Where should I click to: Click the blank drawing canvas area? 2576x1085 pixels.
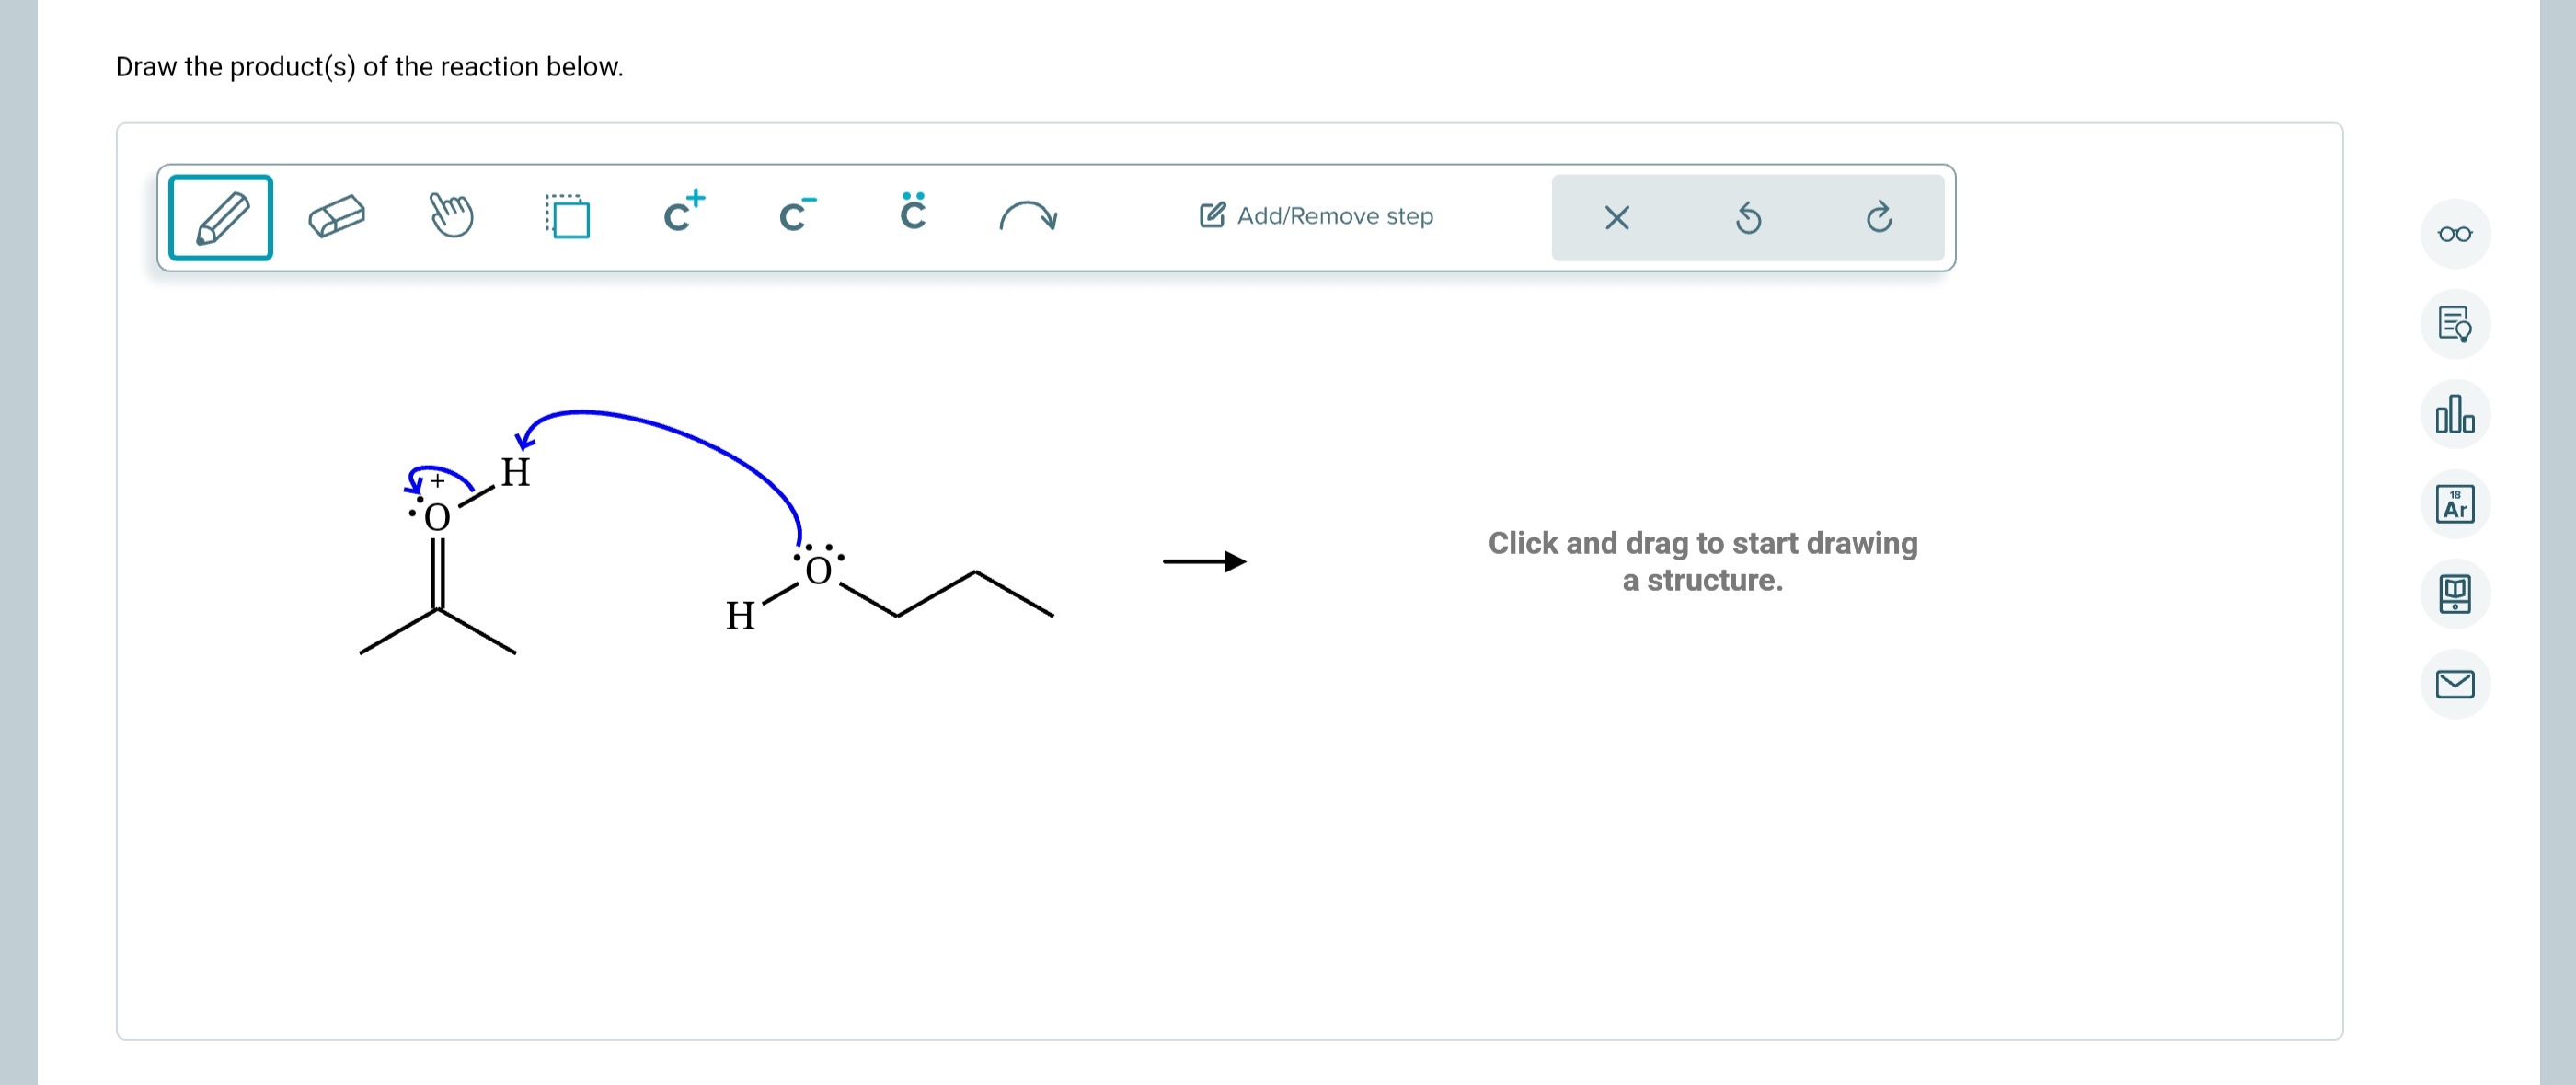click(x=1700, y=850)
